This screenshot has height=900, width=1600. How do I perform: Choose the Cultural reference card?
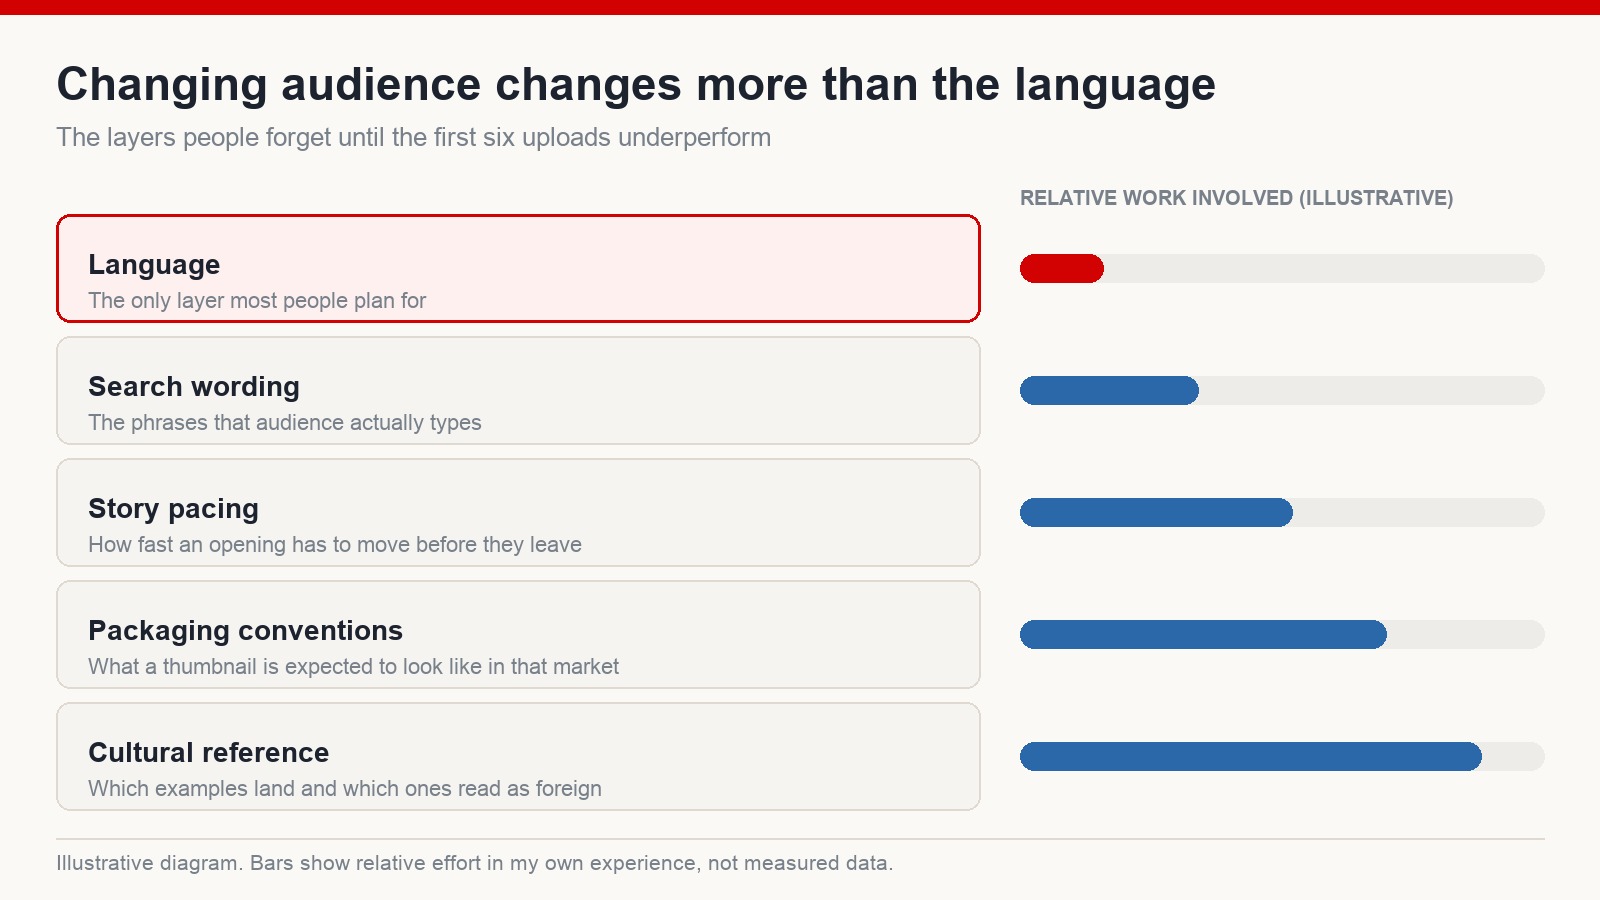(x=518, y=756)
